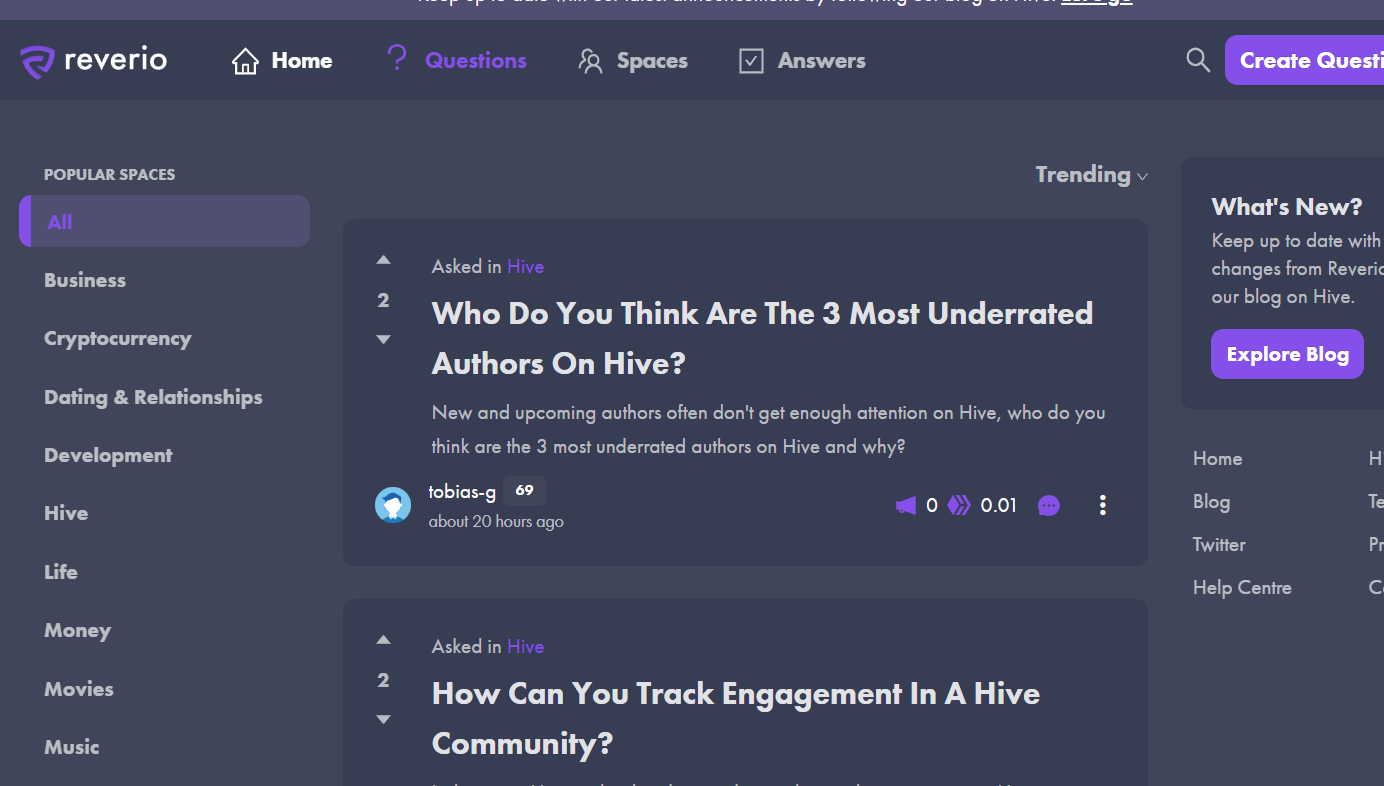The image size is (1384, 786).
Task: Click the Reverio logo icon
Action: click(37, 61)
